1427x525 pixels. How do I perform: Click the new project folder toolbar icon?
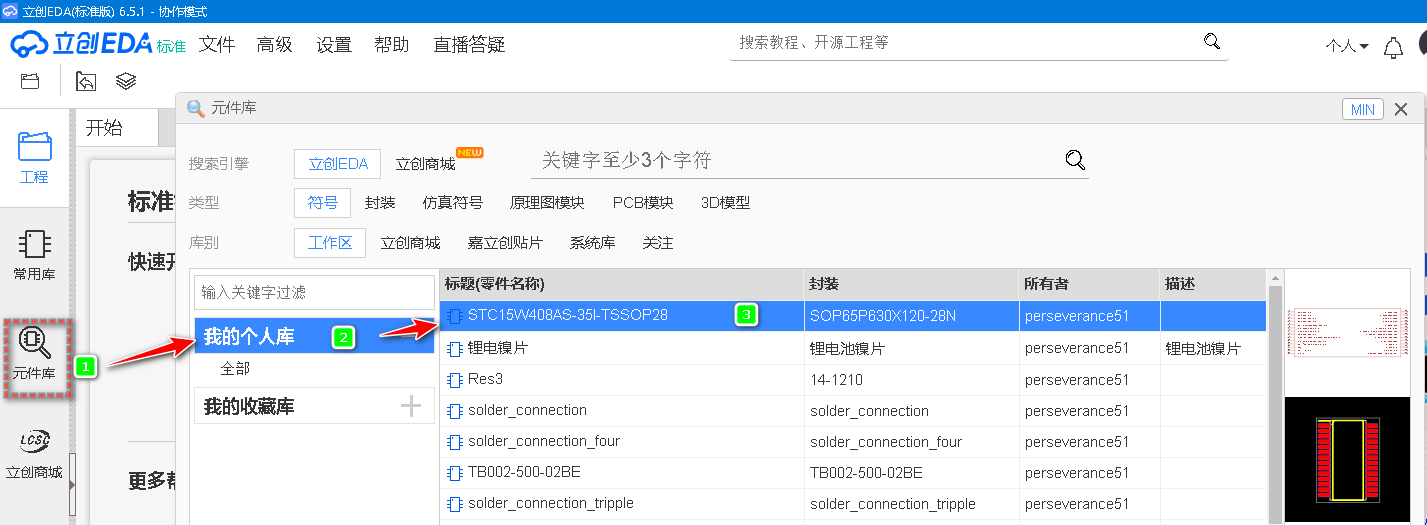30,82
